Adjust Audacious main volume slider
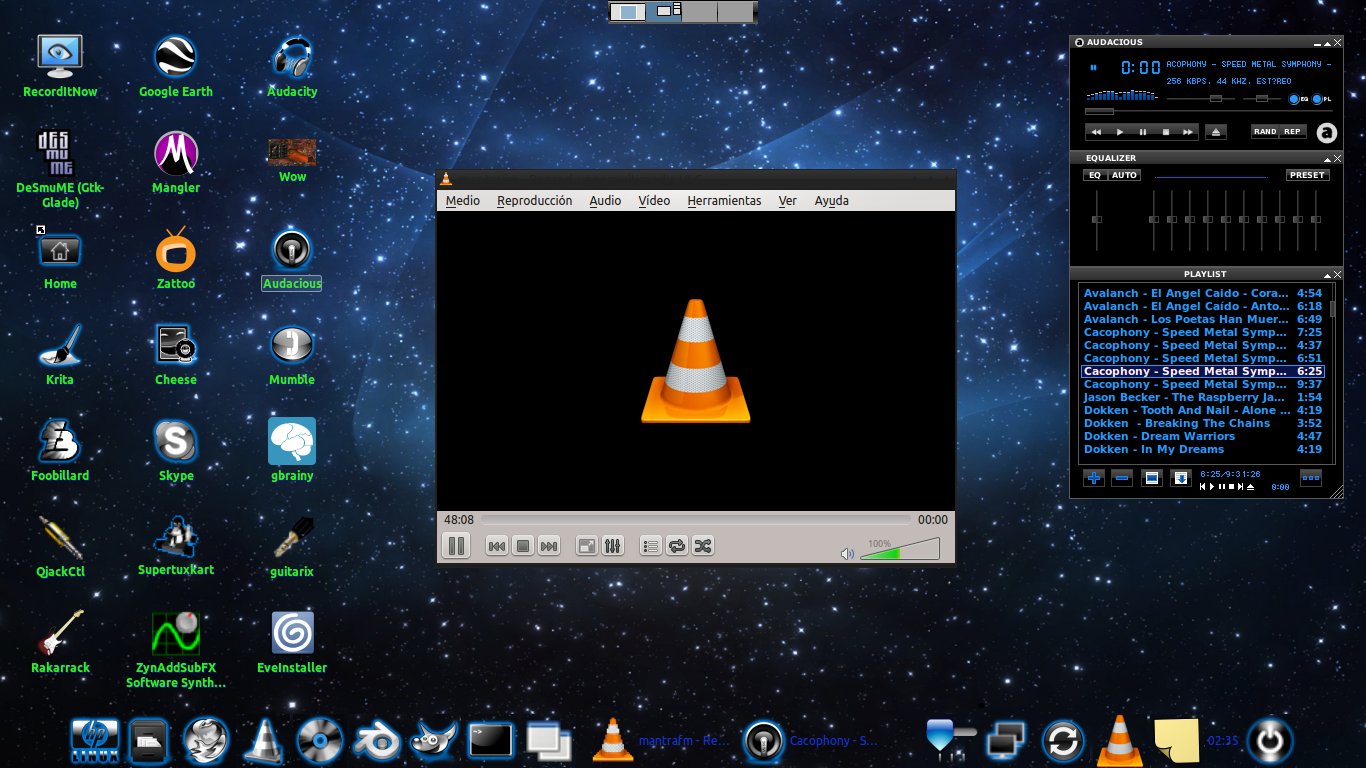 1201,99
